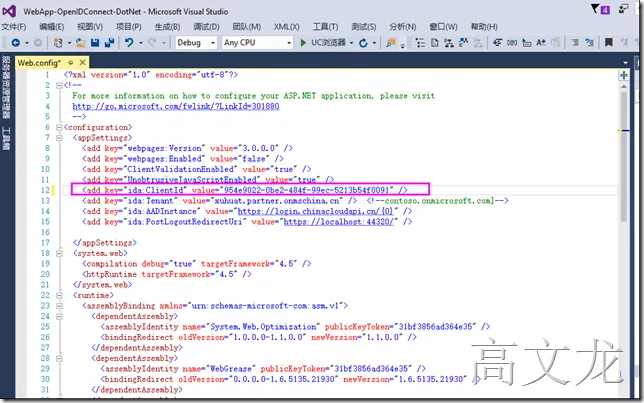
Task: Collapse the dependentAssembly node at line 28
Action: coord(59,358)
